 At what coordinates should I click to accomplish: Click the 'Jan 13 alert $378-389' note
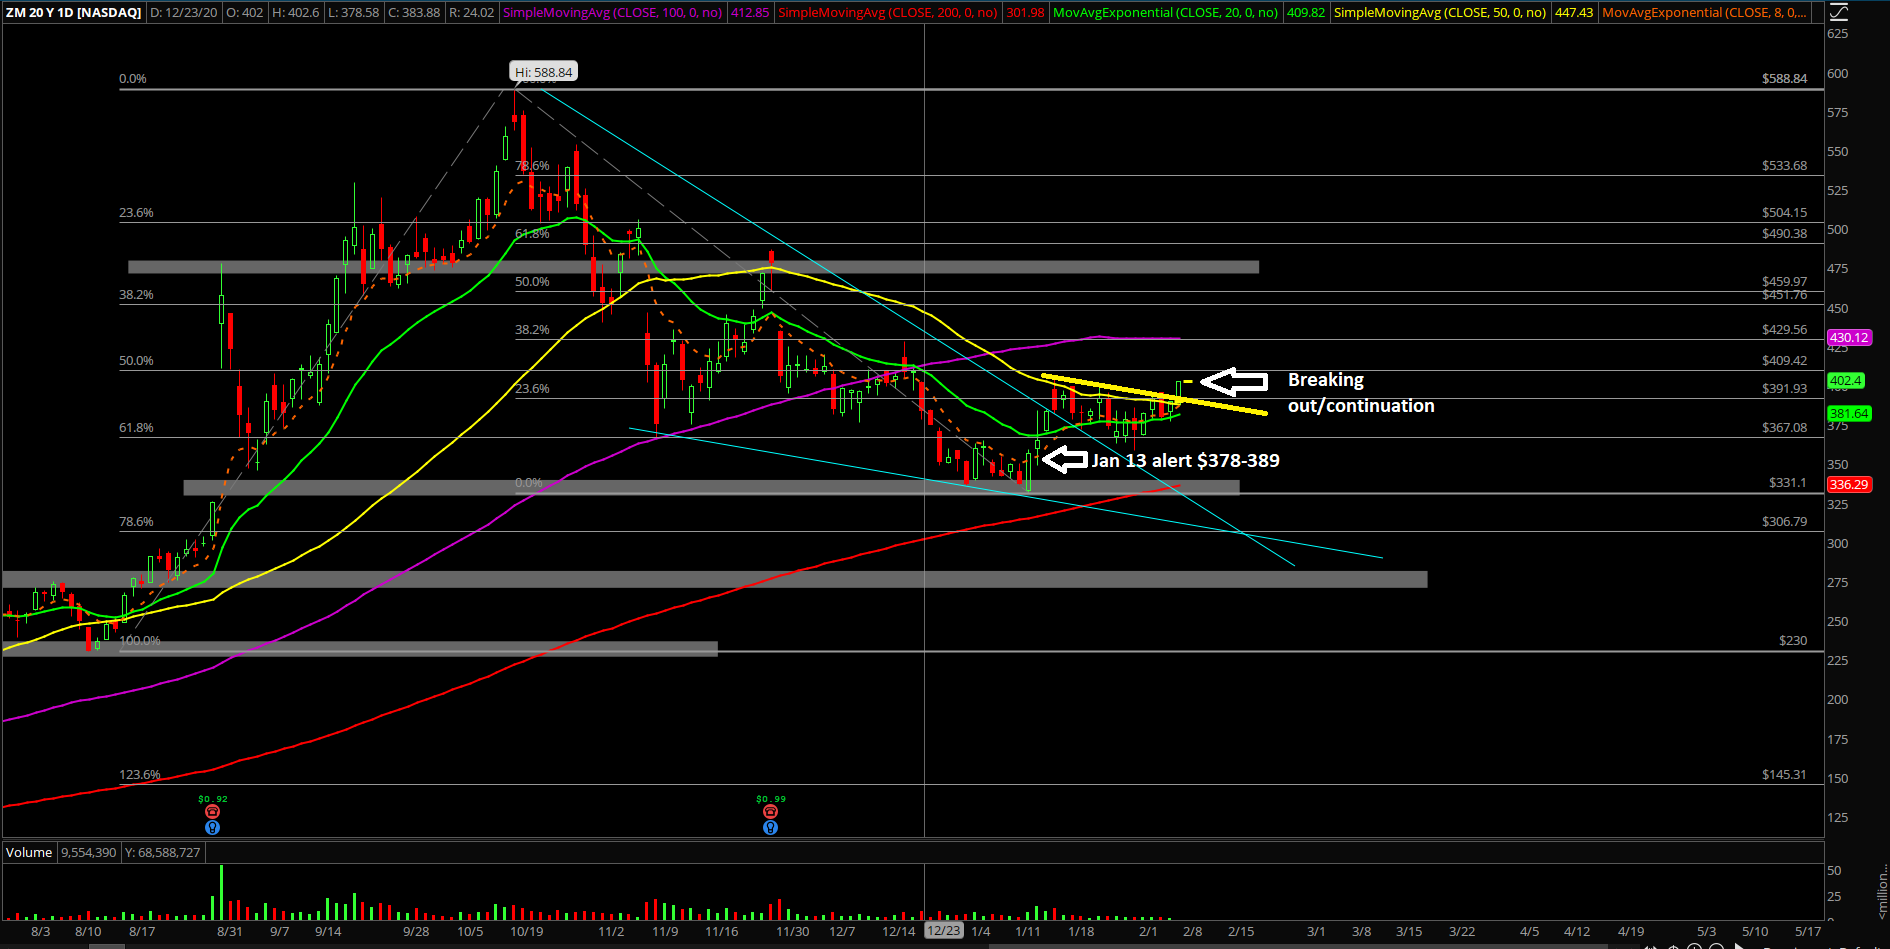click(x=1185, y=460)
